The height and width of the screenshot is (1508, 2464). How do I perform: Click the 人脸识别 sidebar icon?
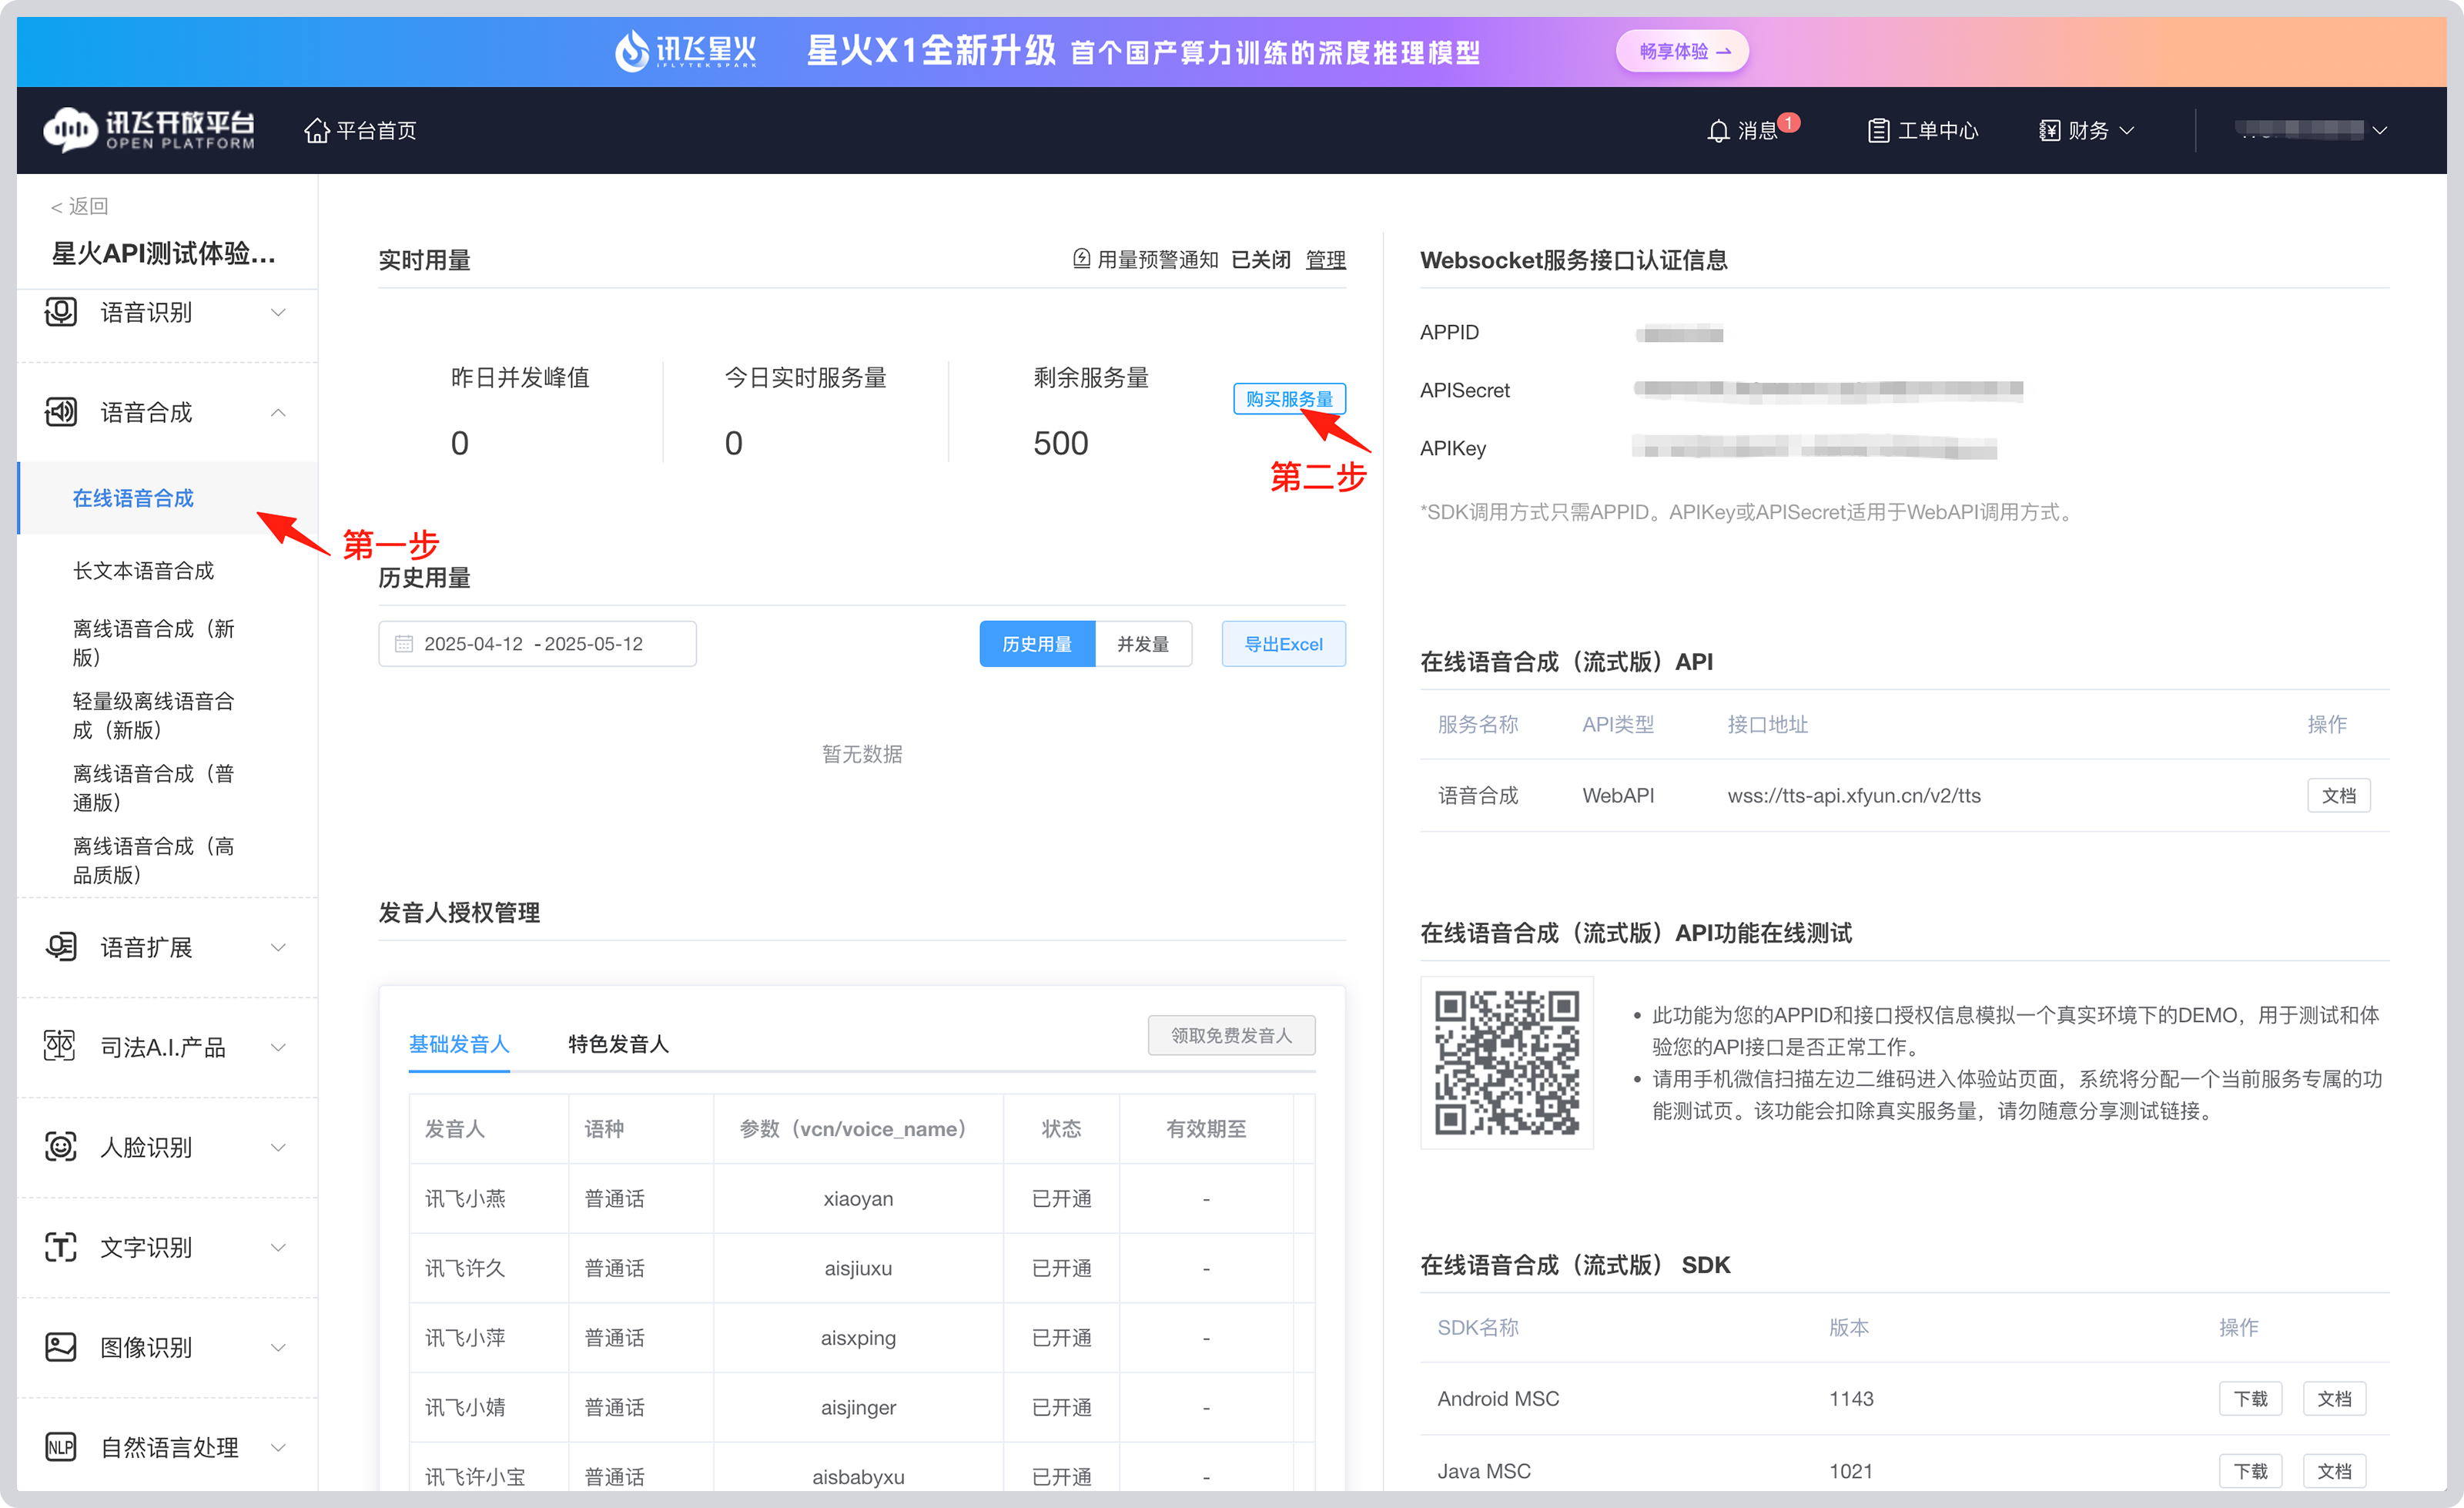pos(60,1146)
